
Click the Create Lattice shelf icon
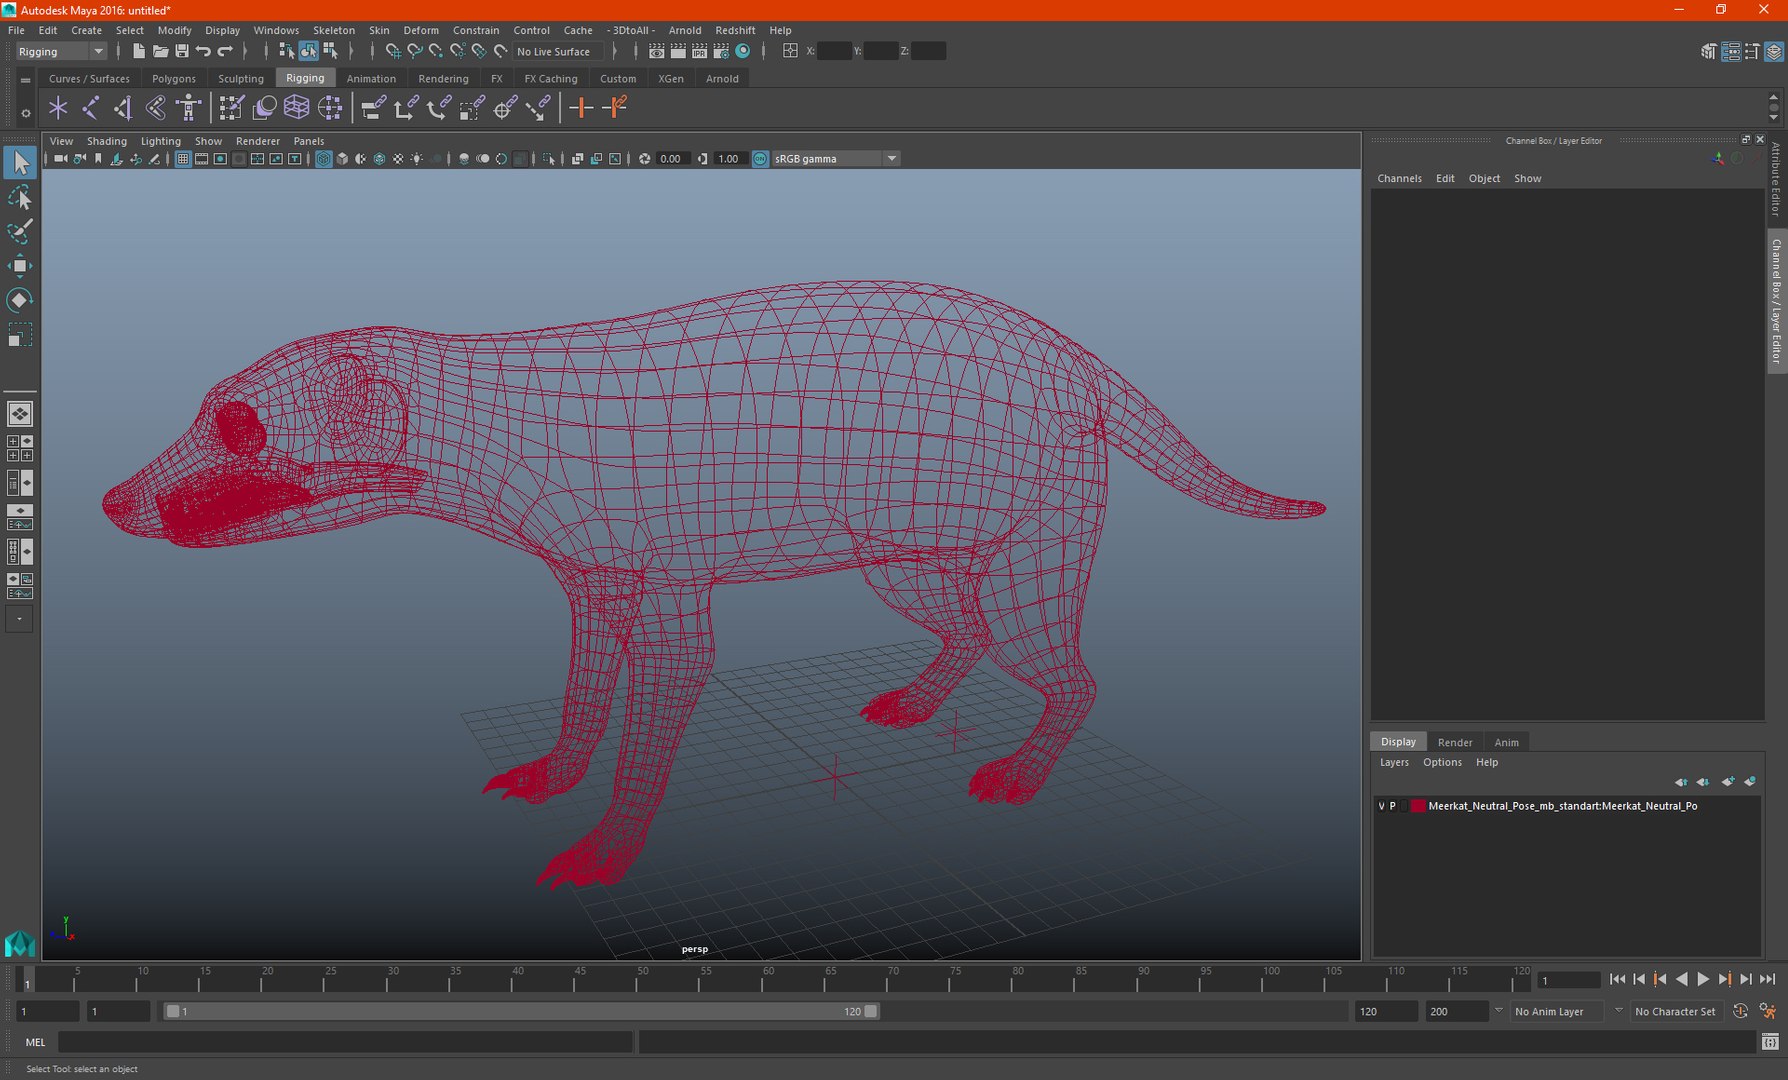click(297, 108)
